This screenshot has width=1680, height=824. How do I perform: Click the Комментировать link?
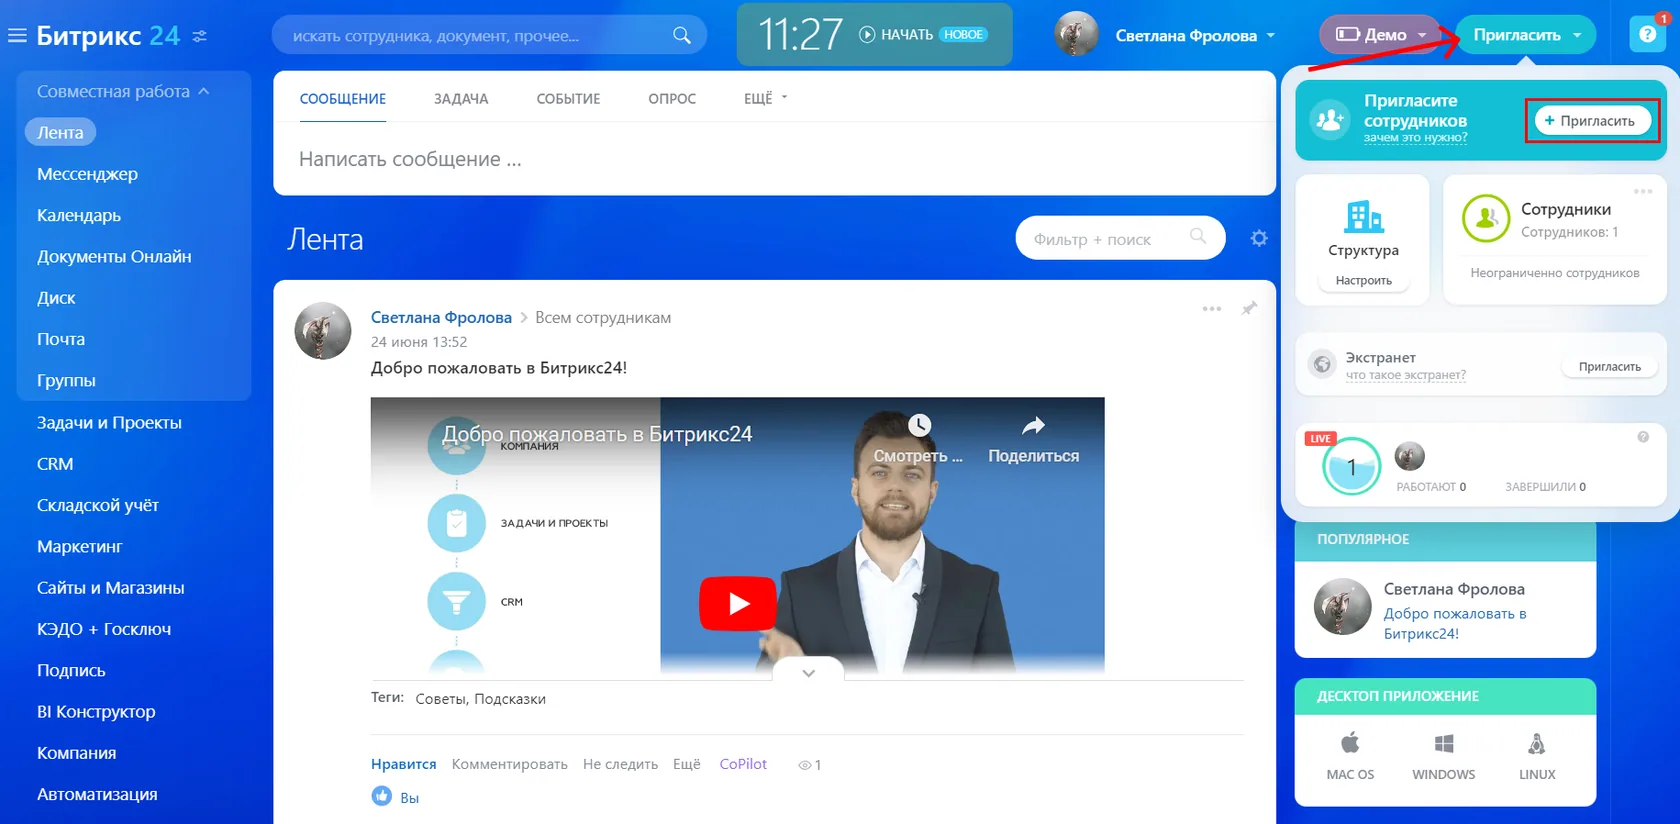[x=509, y=764]
